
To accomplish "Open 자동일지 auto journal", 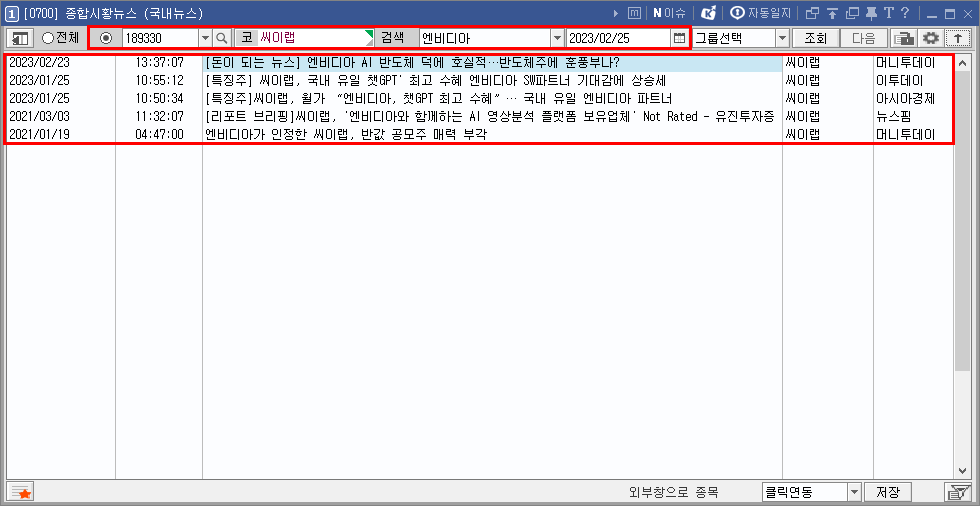I will pyautogui.click(x=761, y=13).
